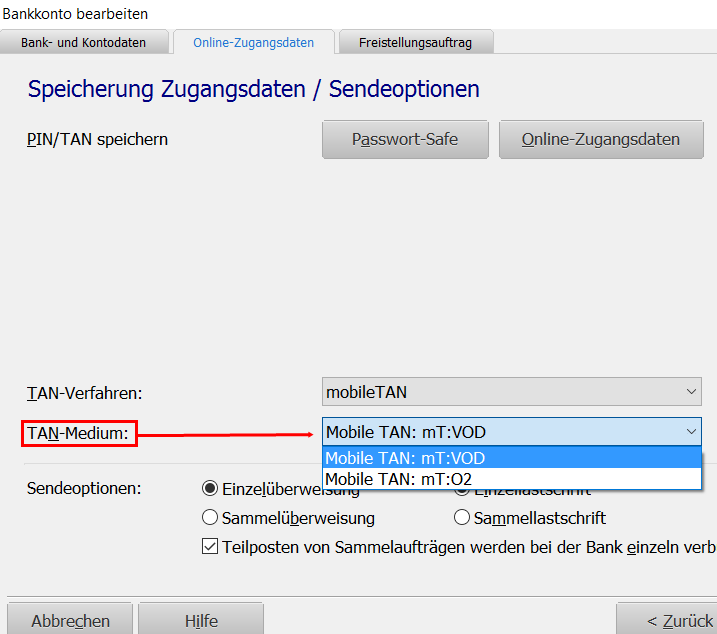Select the Online-Zugangsdaten tab
This screenshot has height=634, width=717.
point(253,42)
